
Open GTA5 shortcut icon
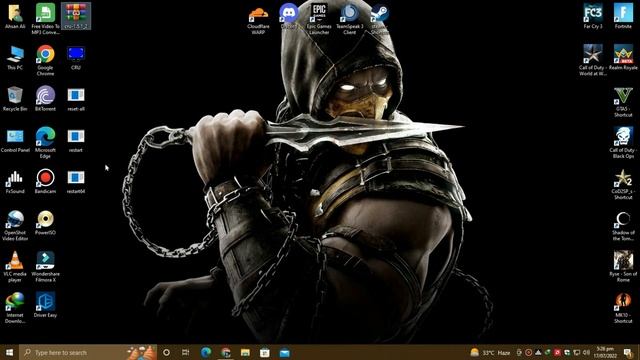[623, 102]
